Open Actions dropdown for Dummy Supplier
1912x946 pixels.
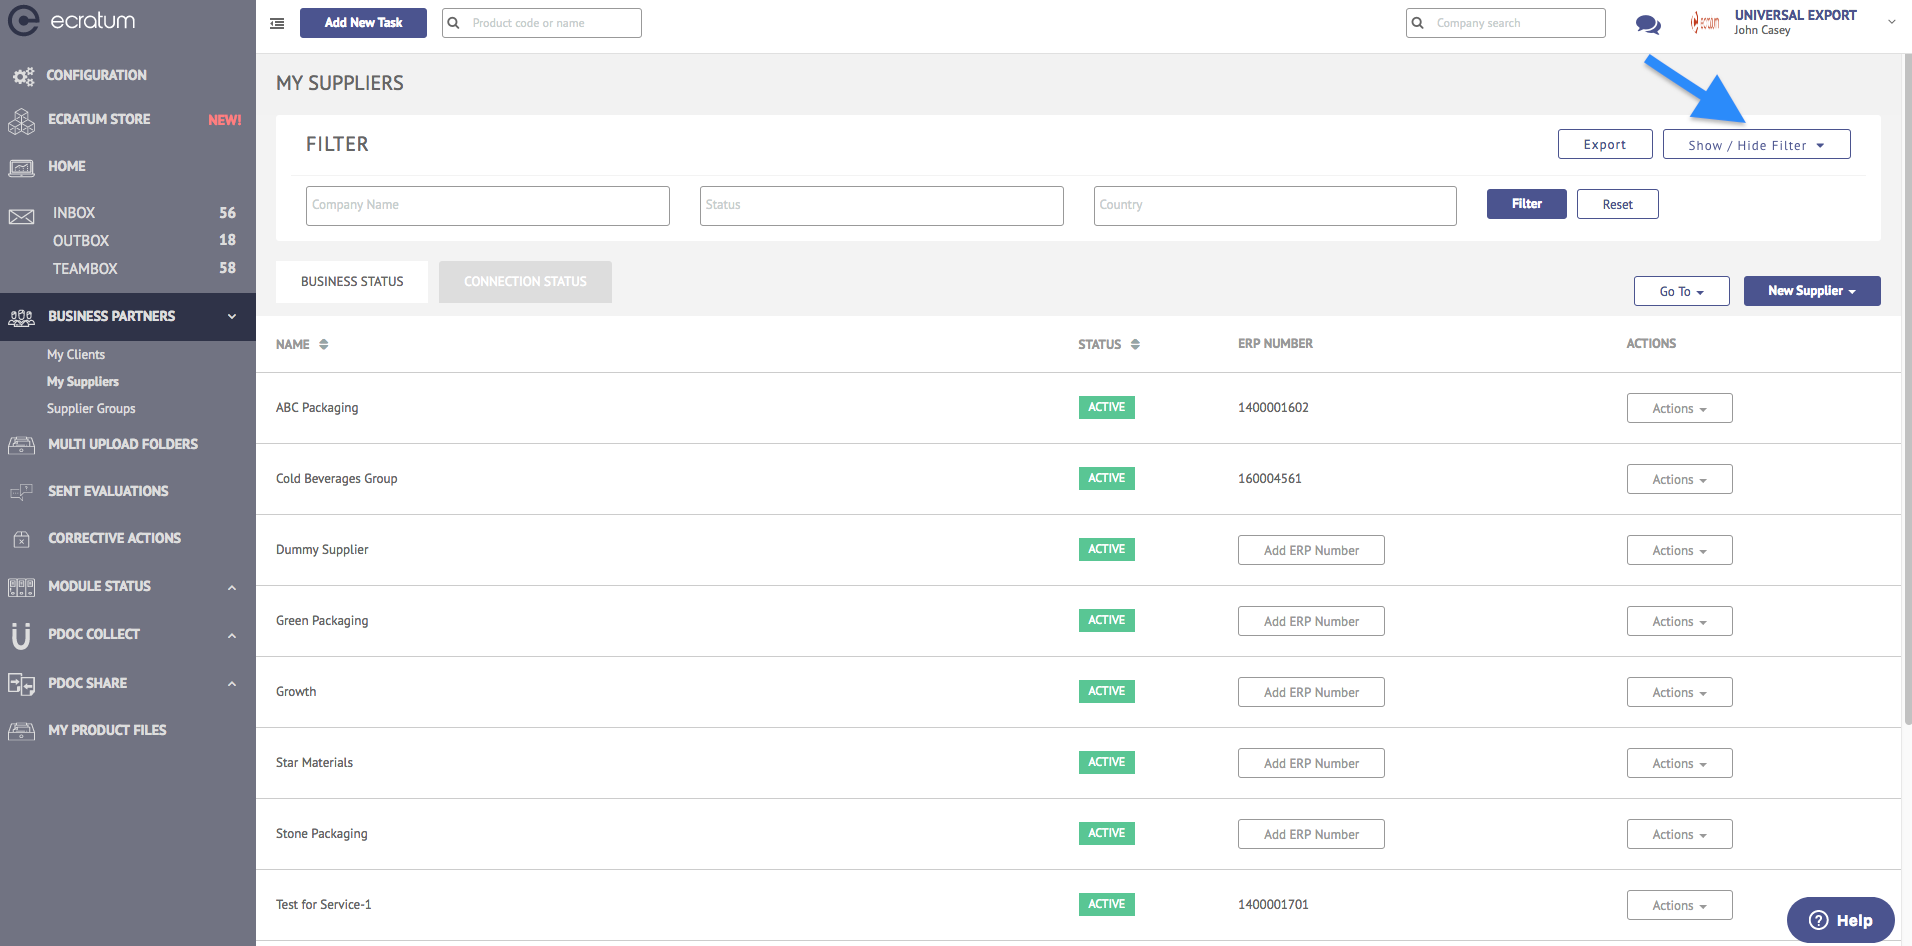1679,550
